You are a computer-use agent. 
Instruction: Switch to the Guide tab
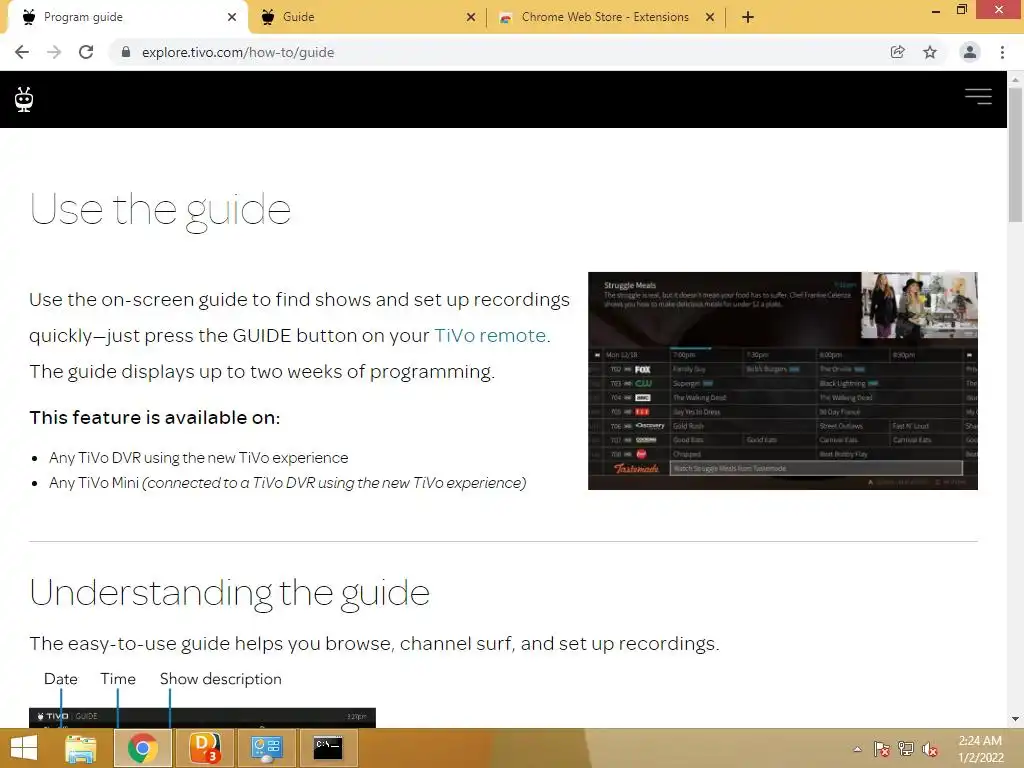366,17
